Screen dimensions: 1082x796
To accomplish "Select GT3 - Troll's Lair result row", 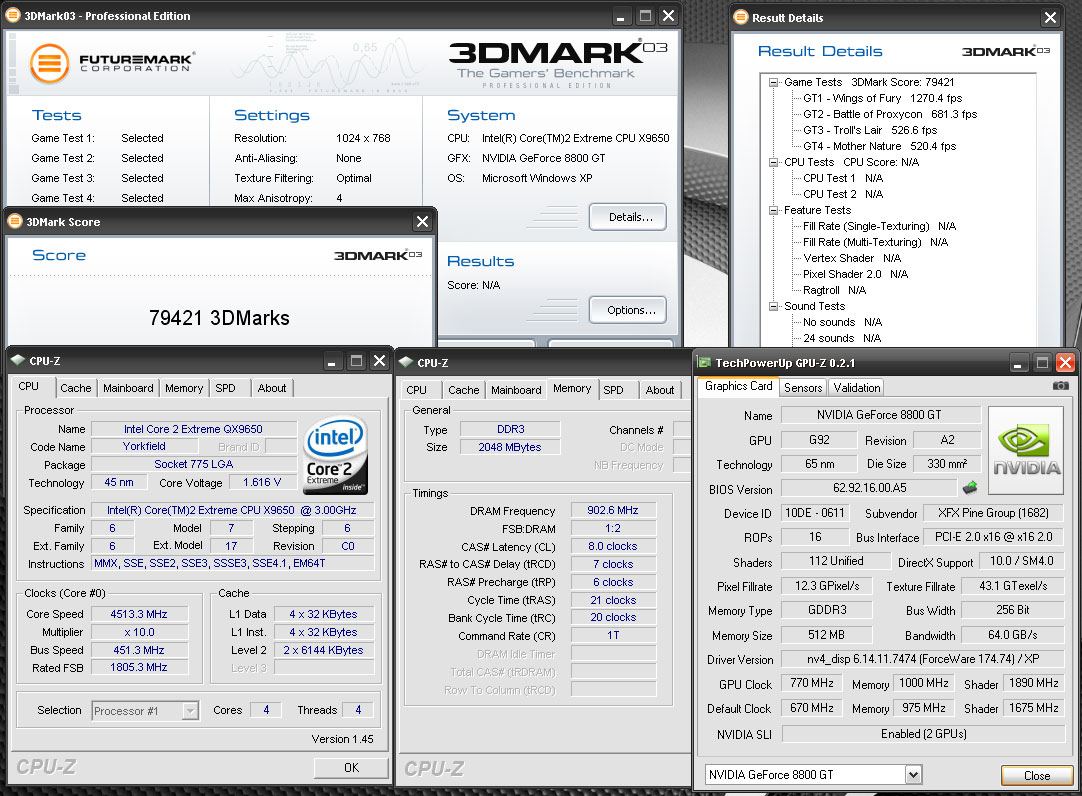I will (x=870, y=130).
